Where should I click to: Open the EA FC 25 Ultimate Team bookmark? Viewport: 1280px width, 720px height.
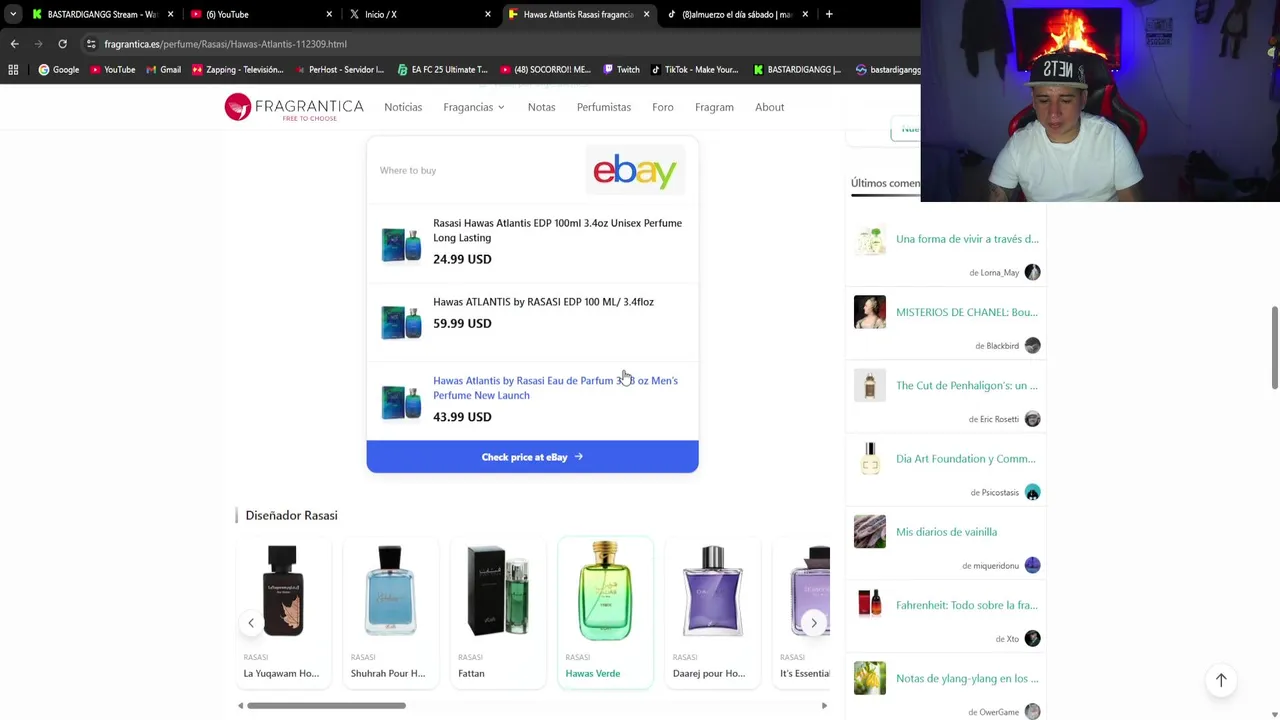[443, 70]
